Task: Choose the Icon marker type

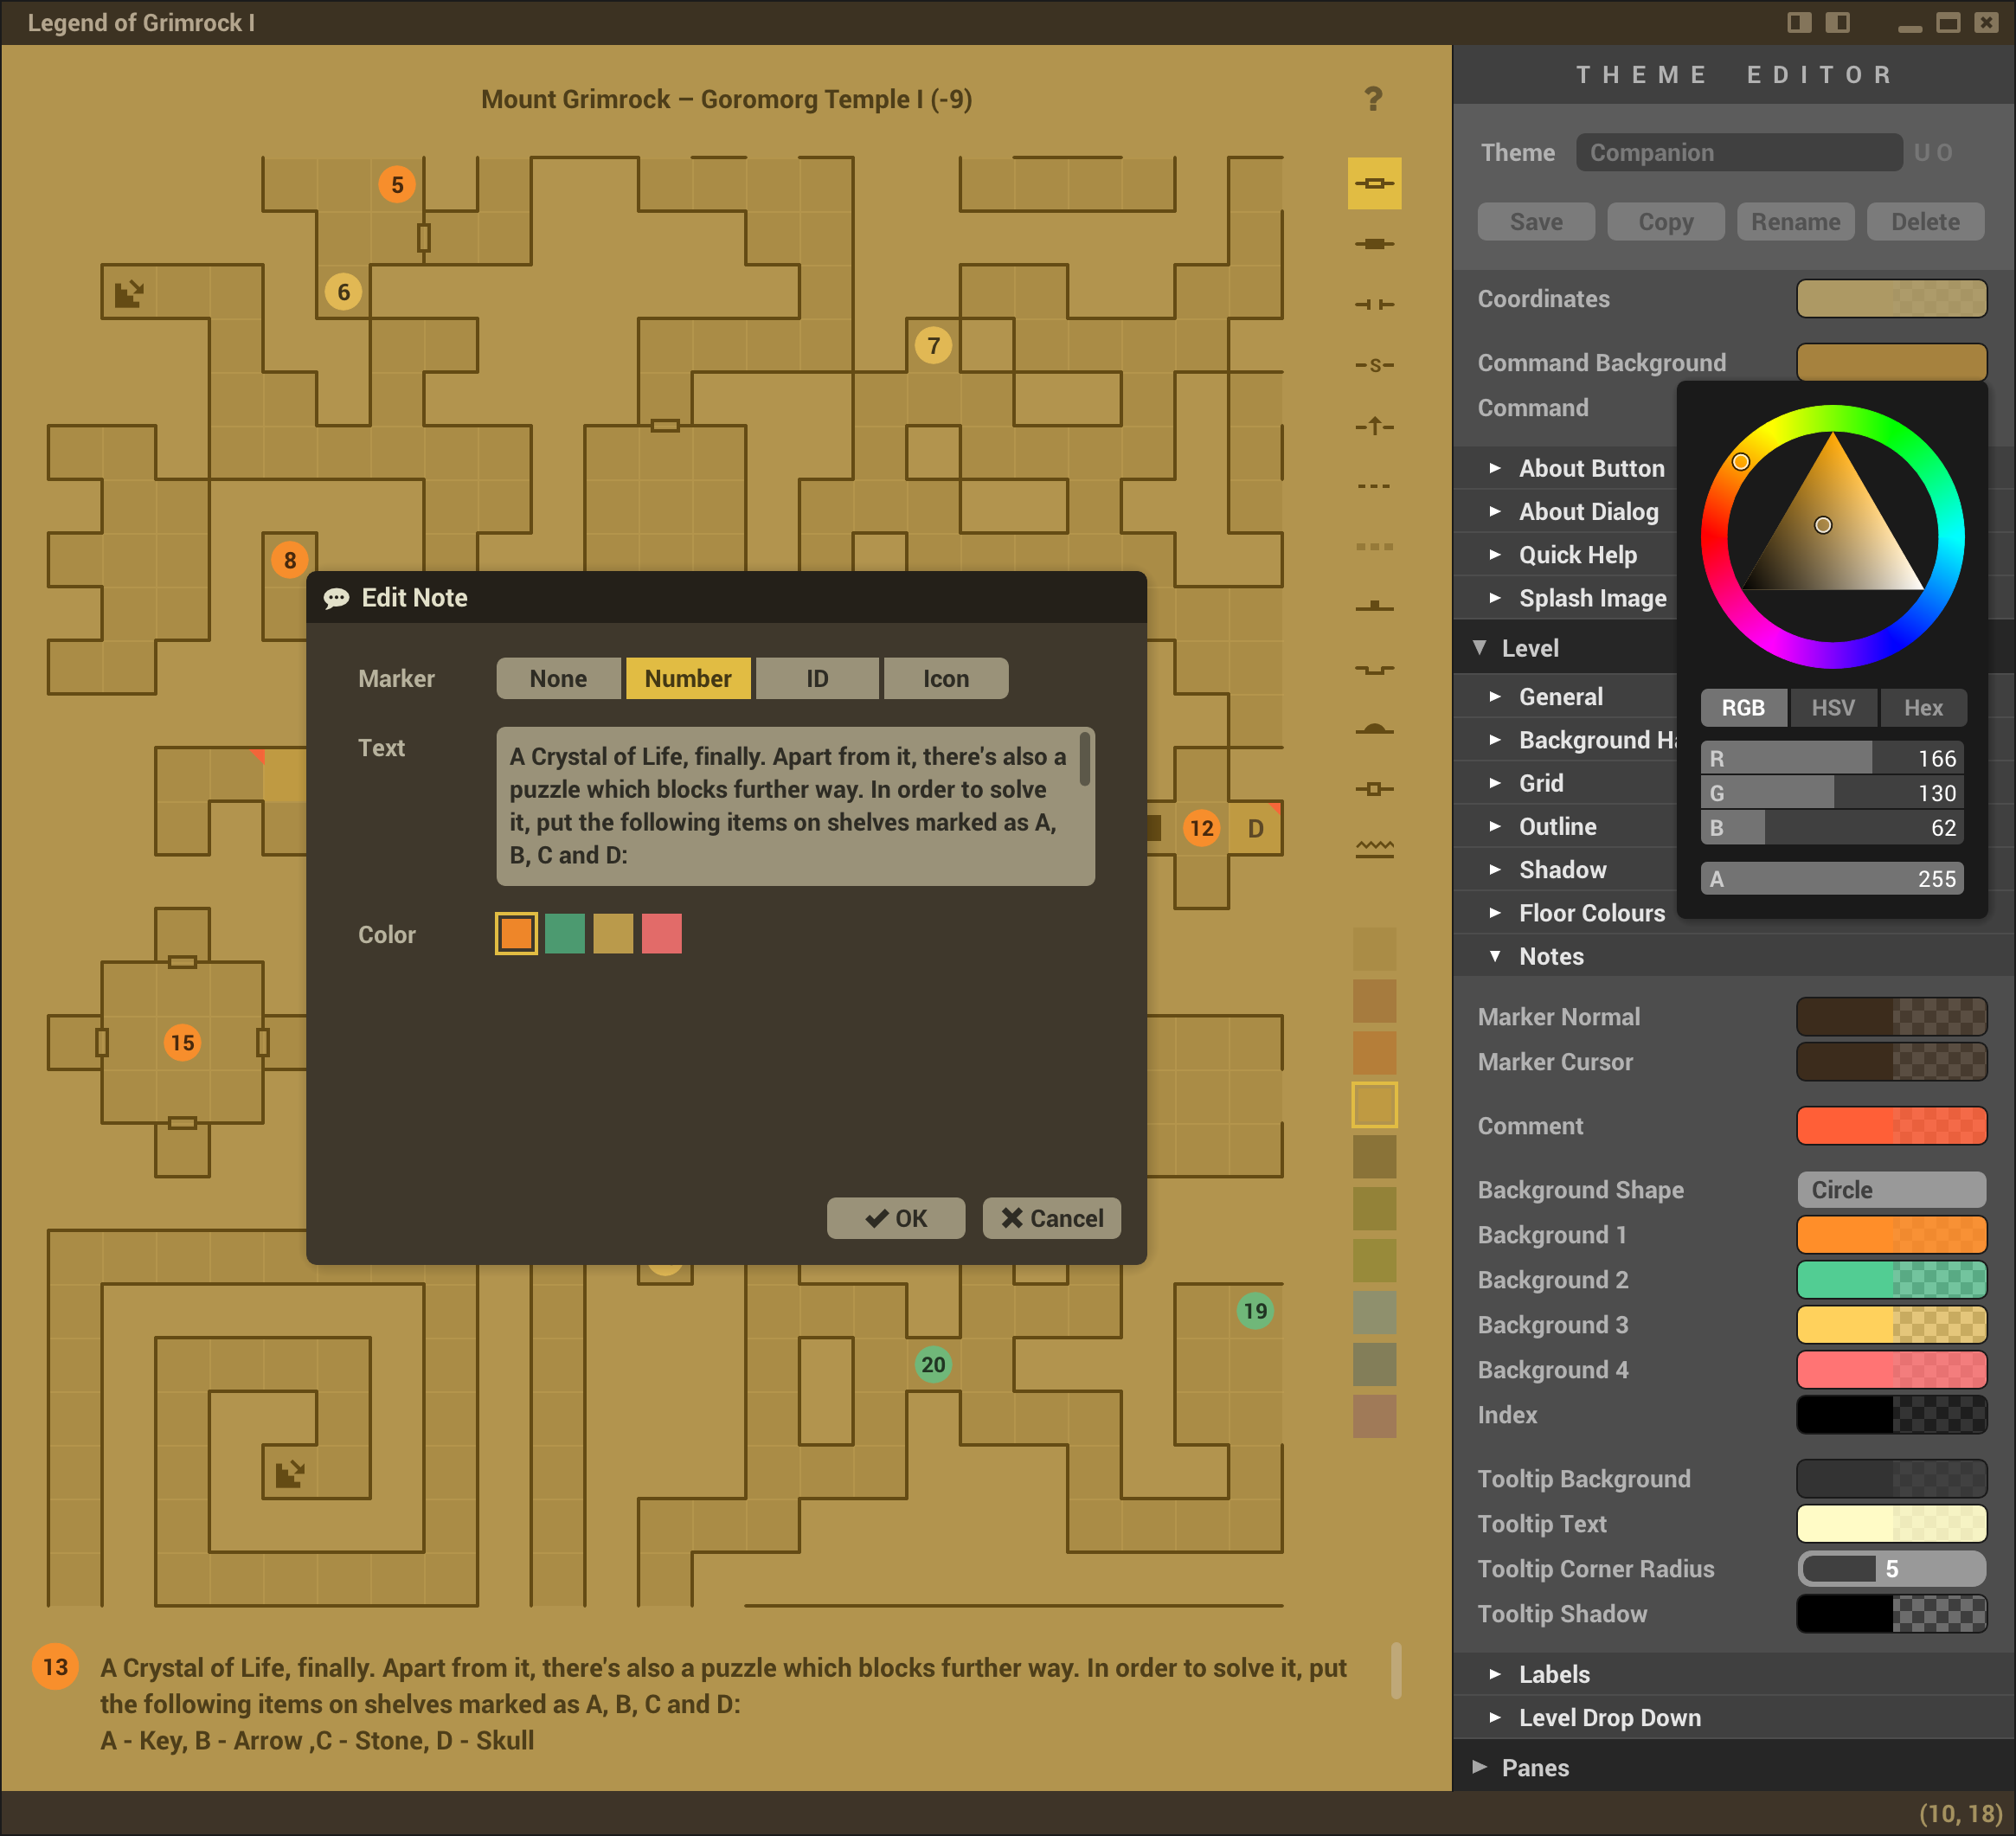Action: tap(945, 678)
